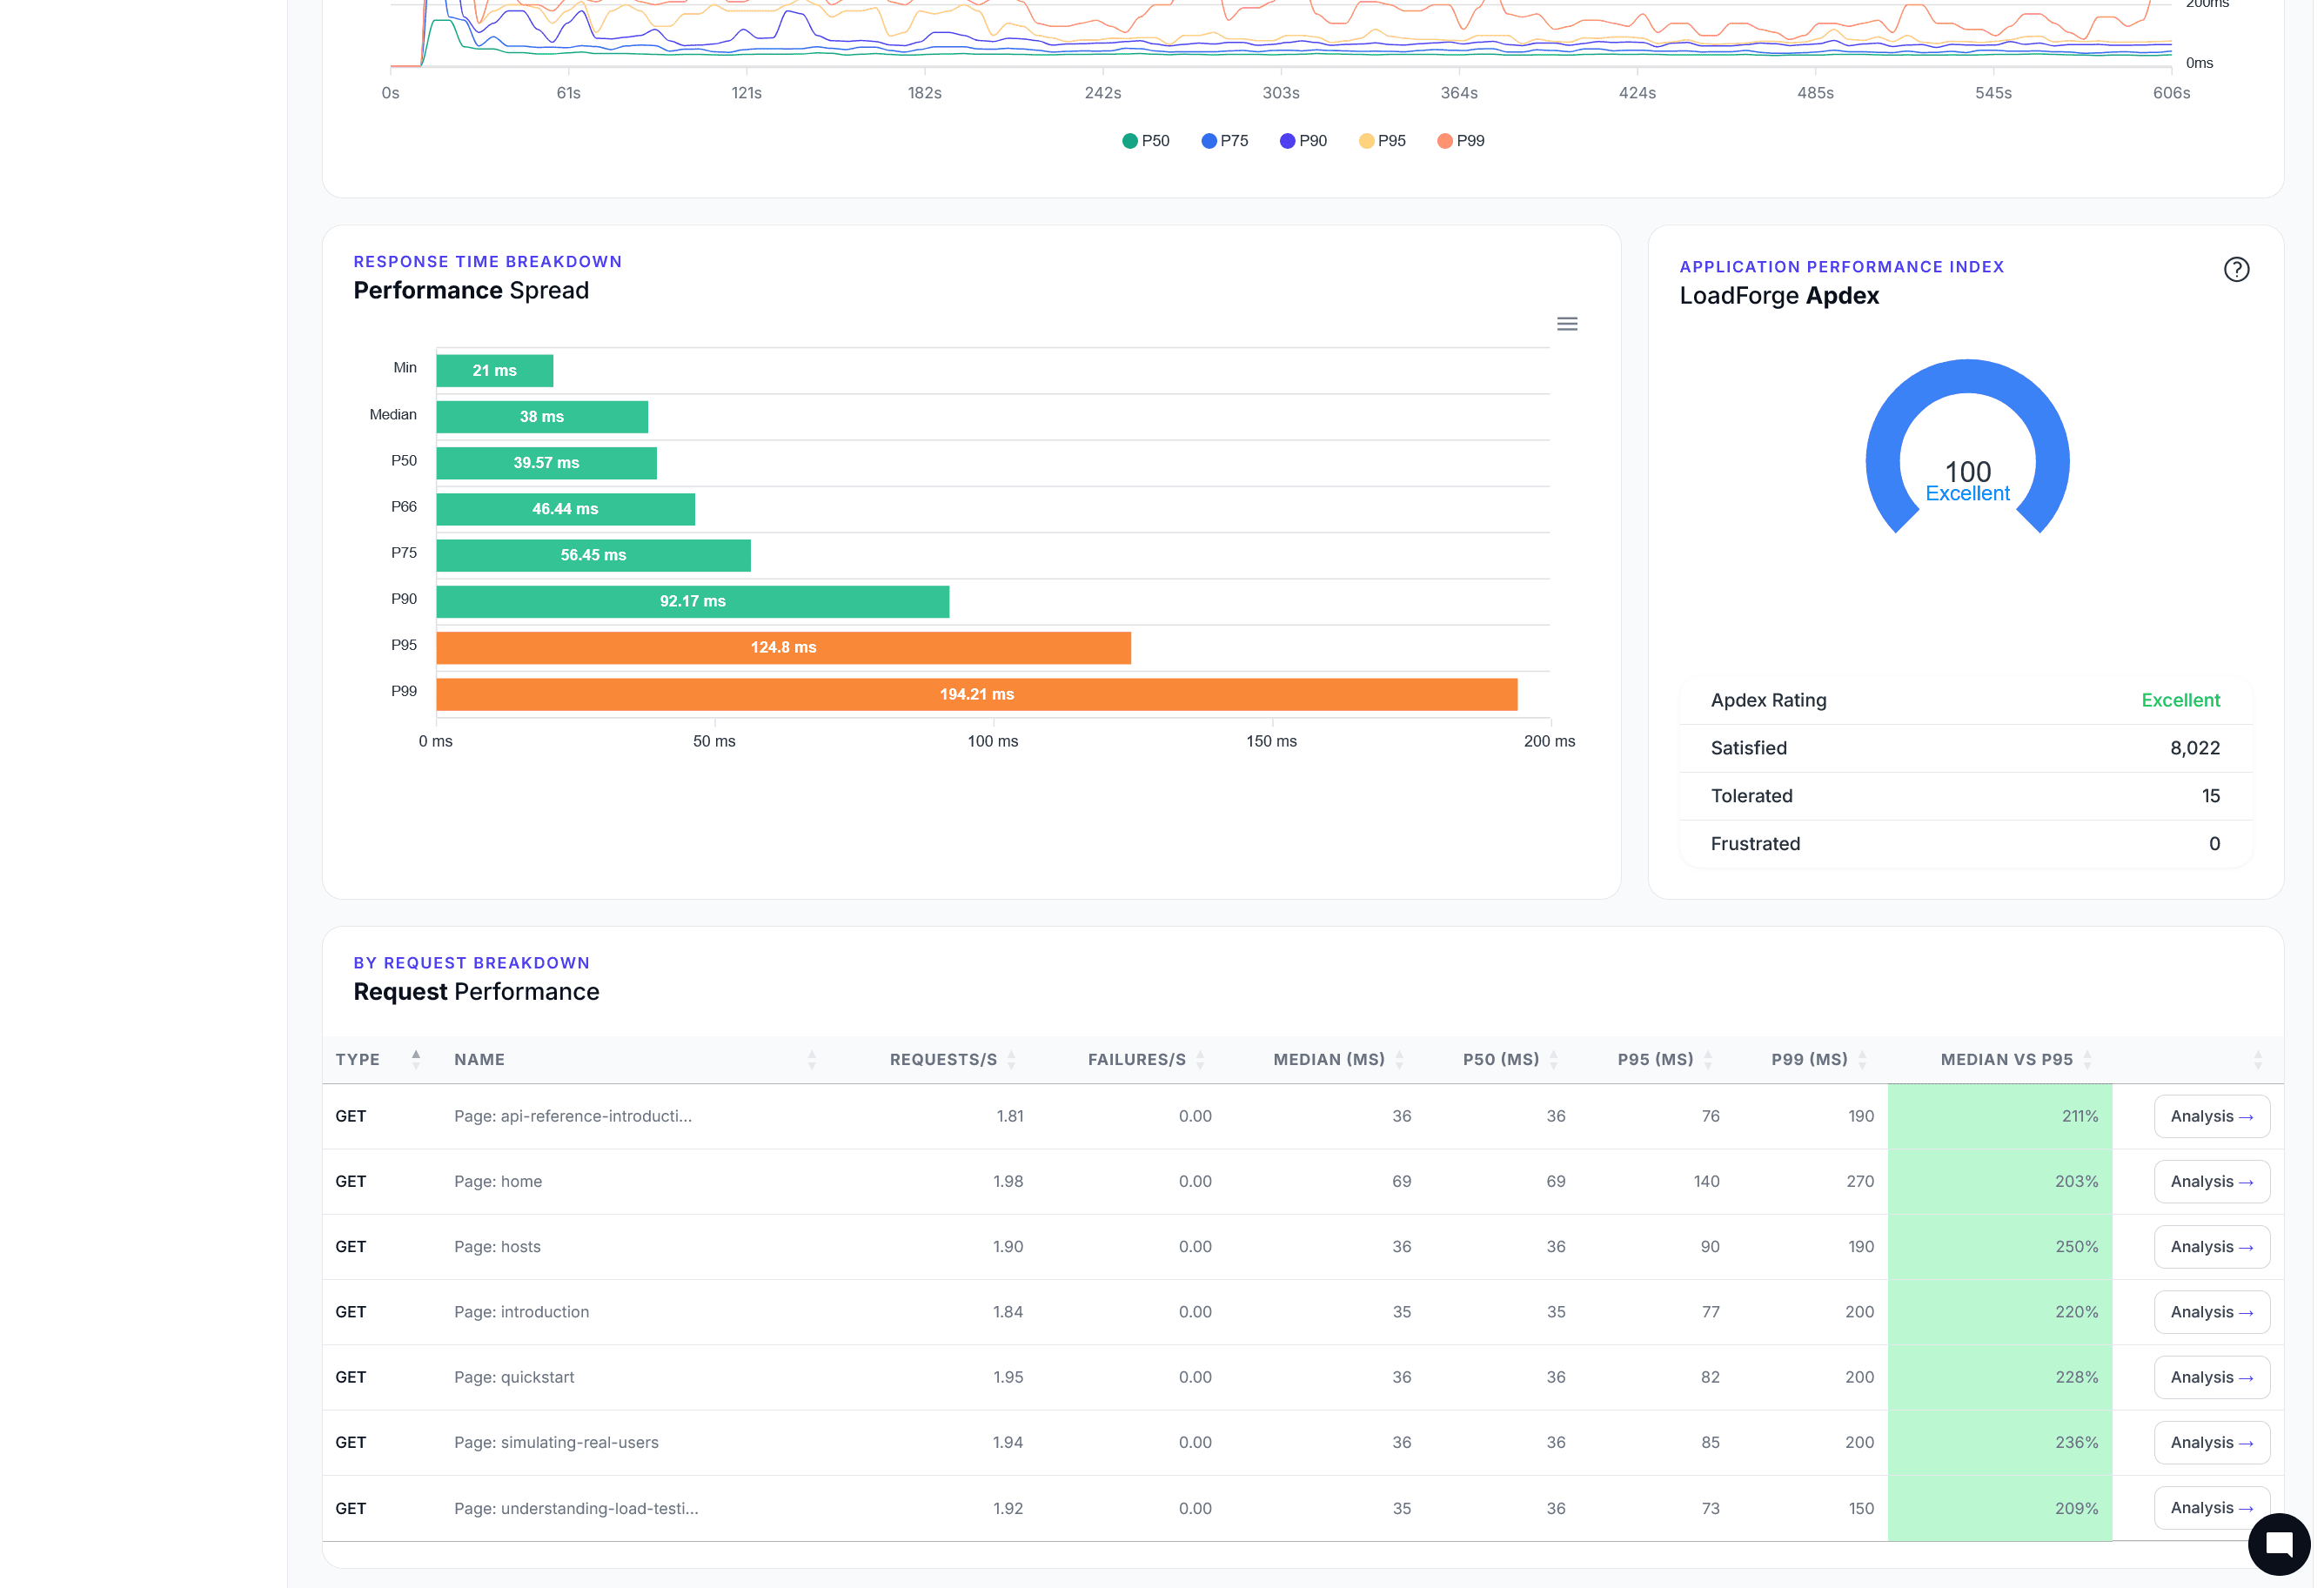Expand sorting options on the P99 (MS) column

coord(1864,1059)
